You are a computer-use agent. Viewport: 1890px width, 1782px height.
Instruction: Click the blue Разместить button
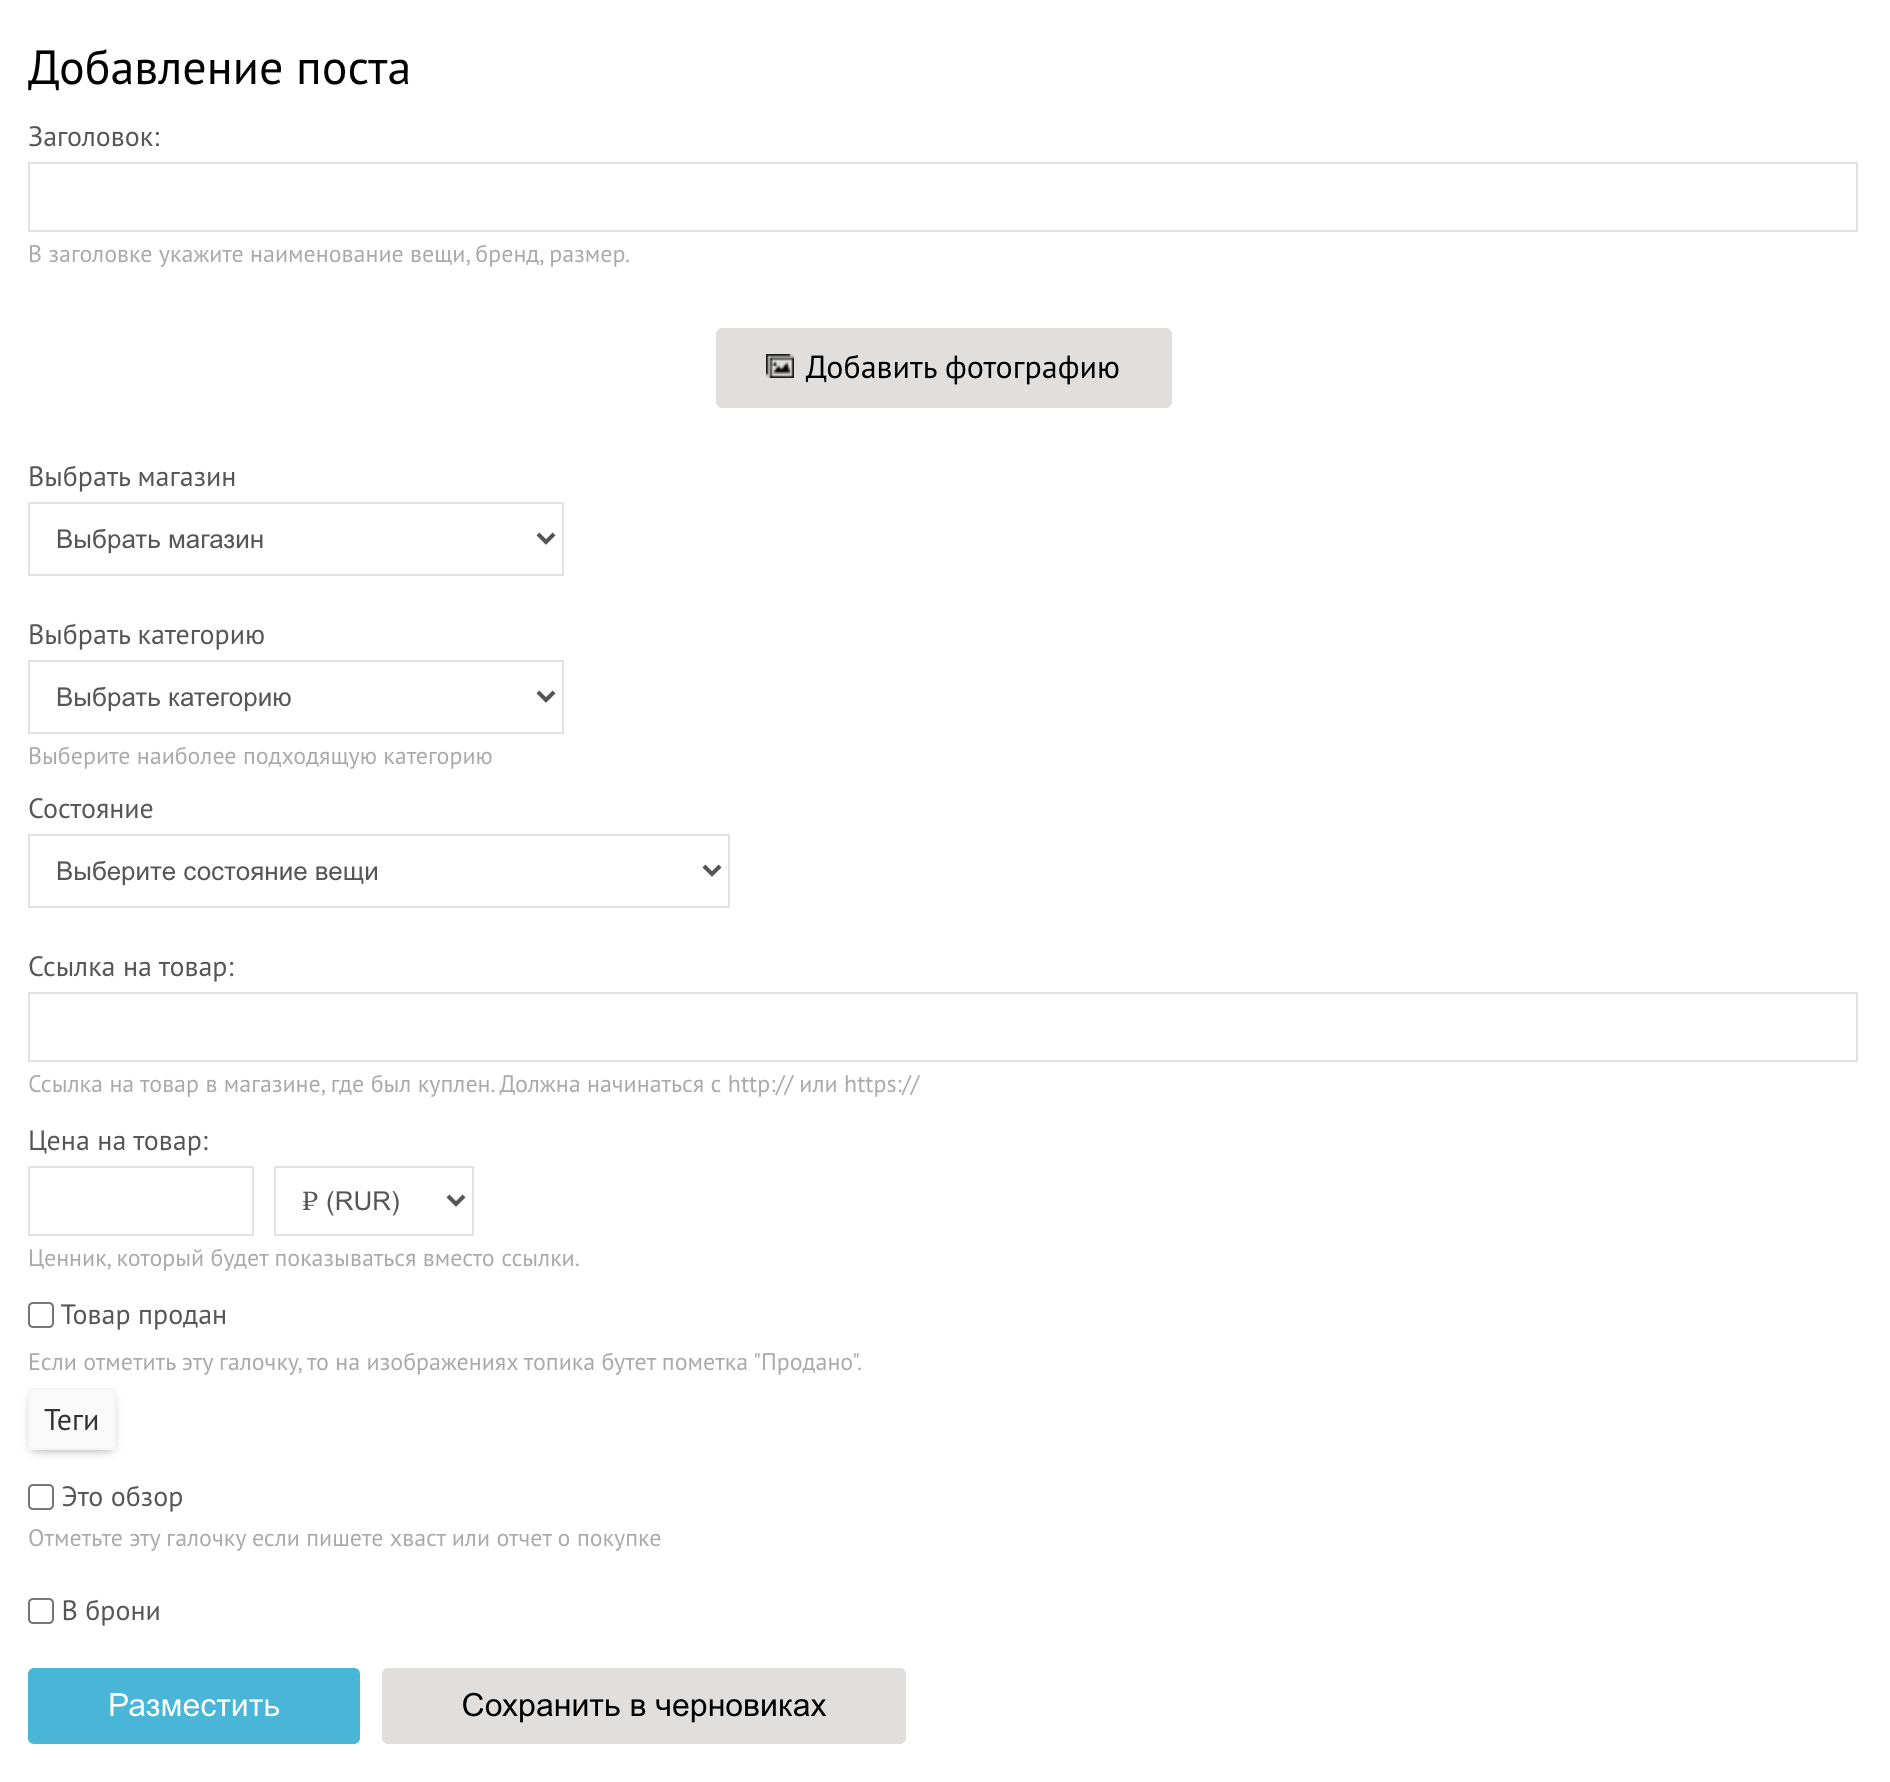click(x=194, y=1706)
